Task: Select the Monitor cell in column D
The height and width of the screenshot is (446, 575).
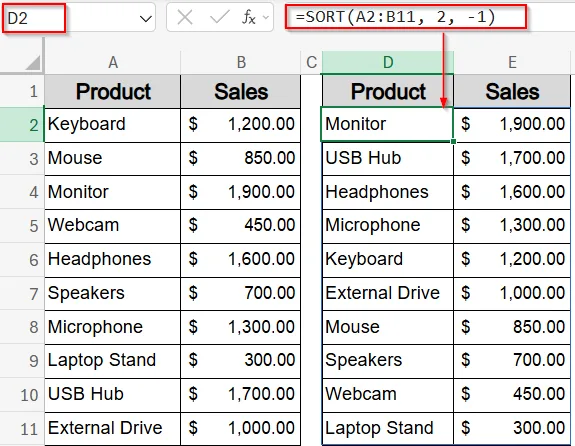Action: [387, 124]
